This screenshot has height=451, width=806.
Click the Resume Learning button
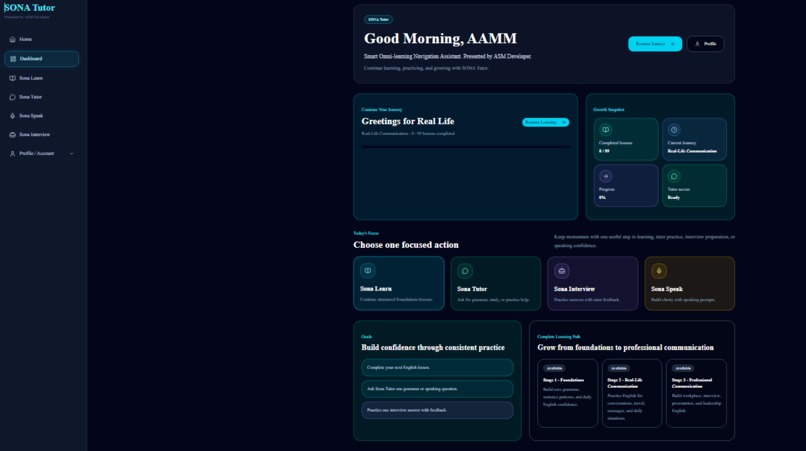click(545, 122)
